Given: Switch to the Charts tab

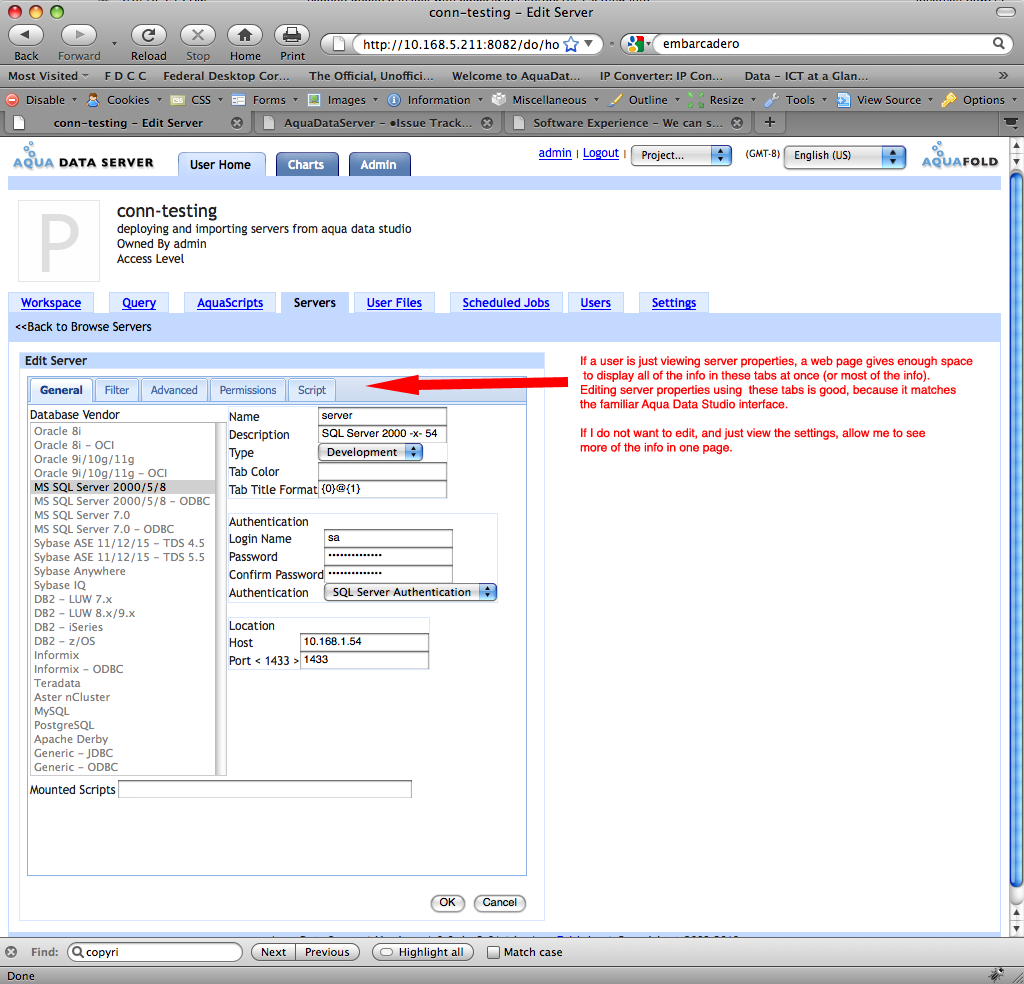Looking at the screenshot, I should pyautogui.click(x=306, y=165).
